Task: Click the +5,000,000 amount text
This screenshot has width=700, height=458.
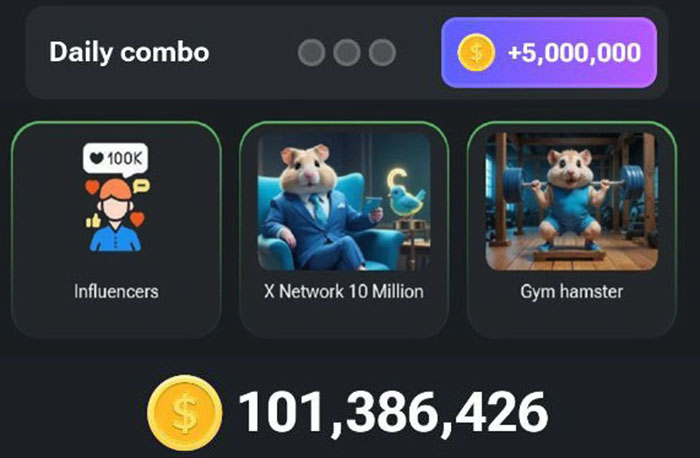Action: (x=575, y=53)
